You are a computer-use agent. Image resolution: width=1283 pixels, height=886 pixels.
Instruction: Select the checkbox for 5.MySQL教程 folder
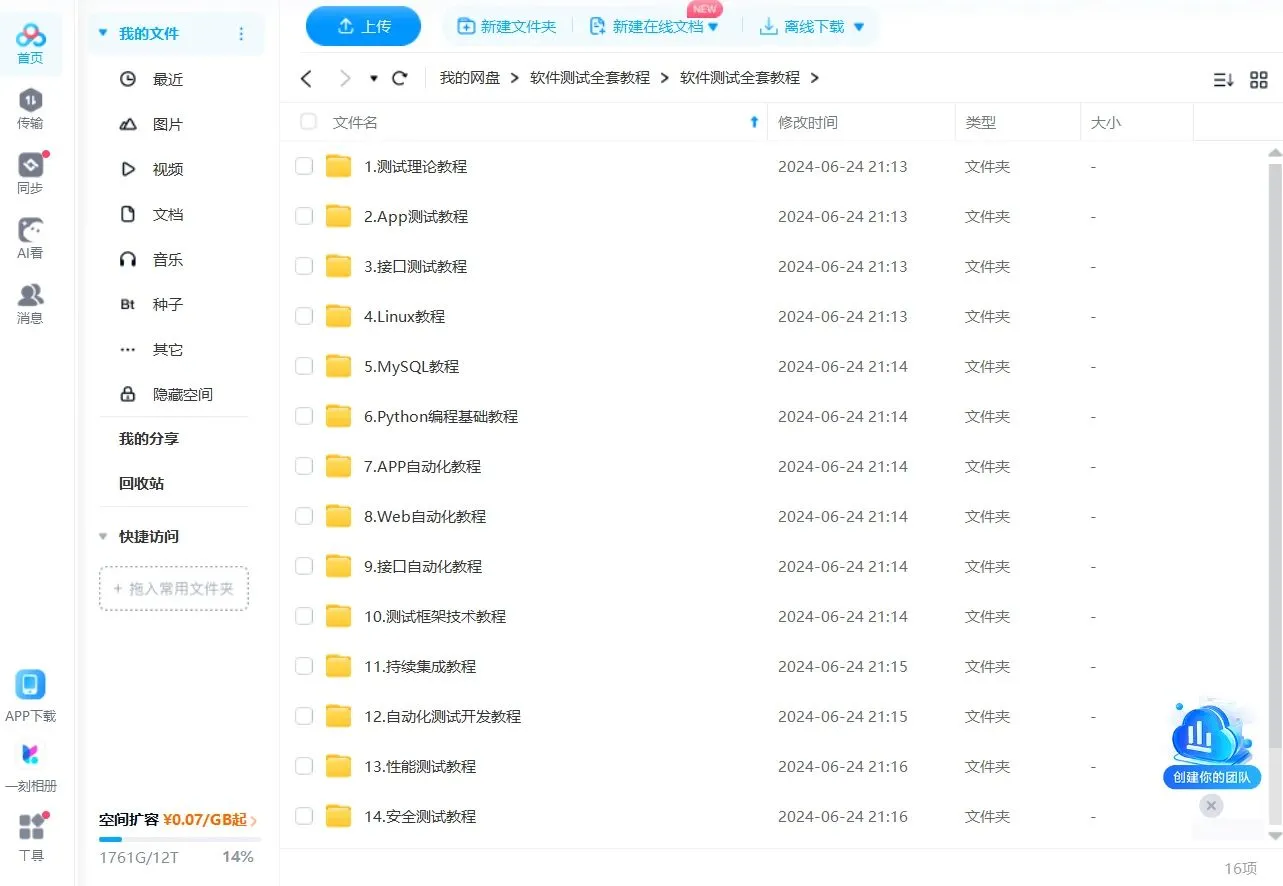tap(303, 366)
